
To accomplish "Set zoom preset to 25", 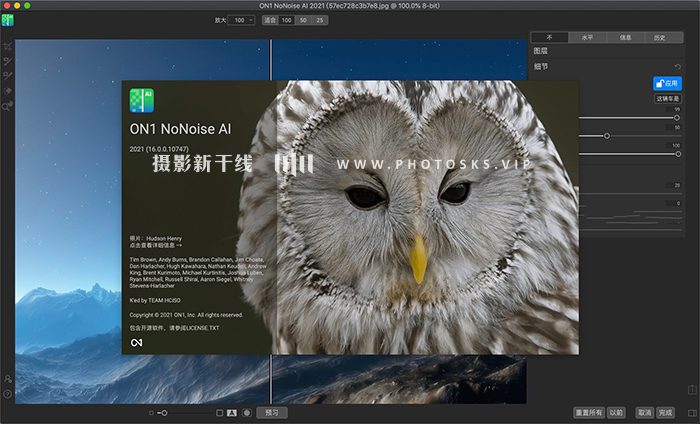I will pyautogui.click(x=320, y=20).
